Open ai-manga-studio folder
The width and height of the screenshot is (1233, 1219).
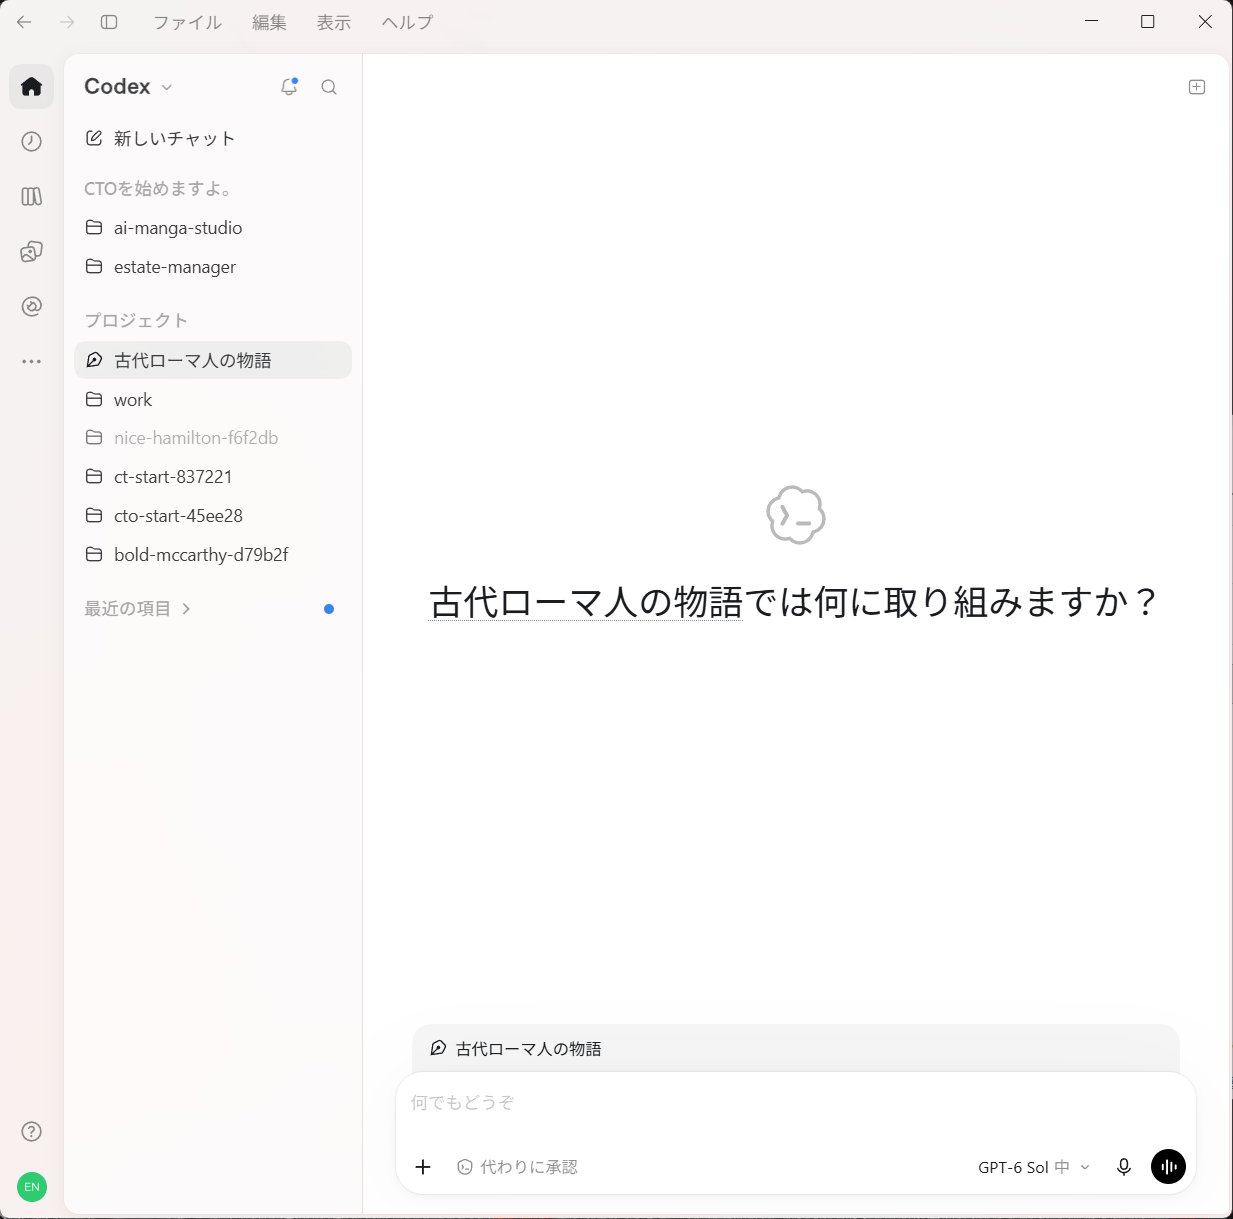tap(213, 227)
